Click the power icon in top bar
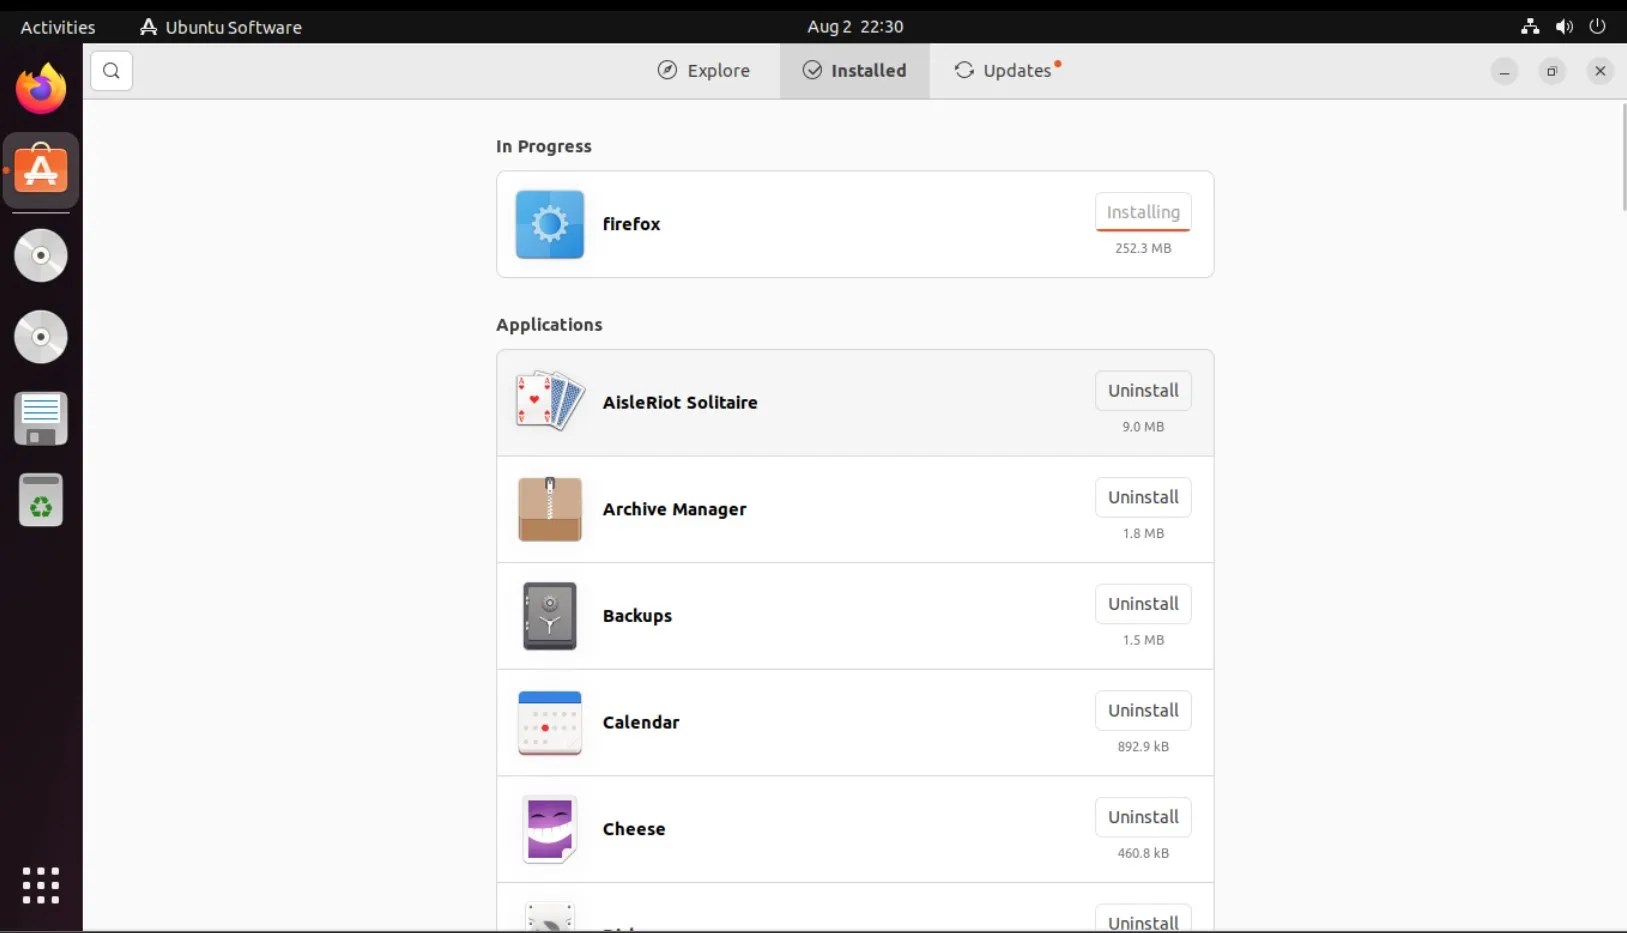The height and width of the screenshot is (933, 1627). click(x=1597, y=27)
